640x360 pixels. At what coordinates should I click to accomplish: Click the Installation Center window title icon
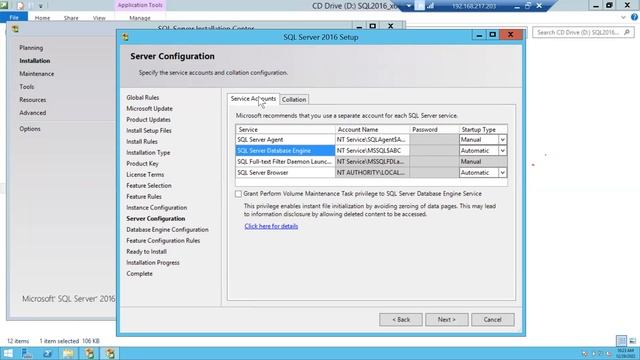pyautogui.click(x=15, y=29)
